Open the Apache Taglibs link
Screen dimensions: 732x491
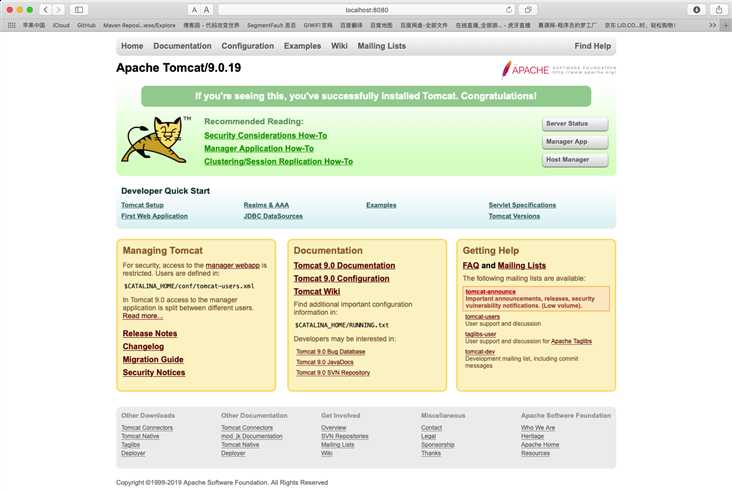(x=571, y=341)
